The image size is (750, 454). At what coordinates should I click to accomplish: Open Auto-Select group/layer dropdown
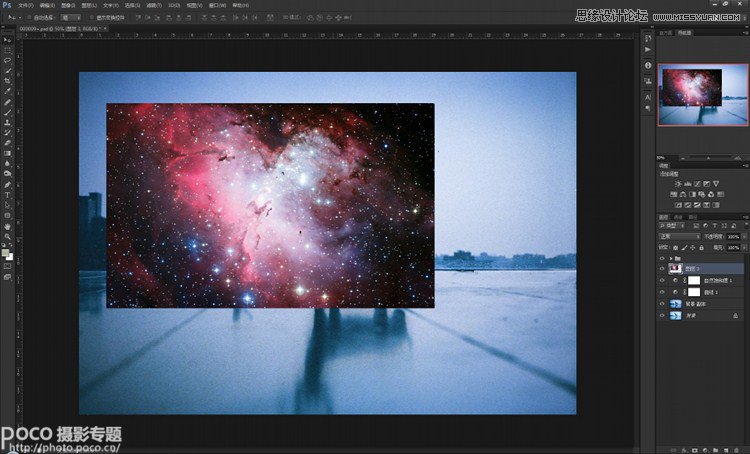(71, 18)
